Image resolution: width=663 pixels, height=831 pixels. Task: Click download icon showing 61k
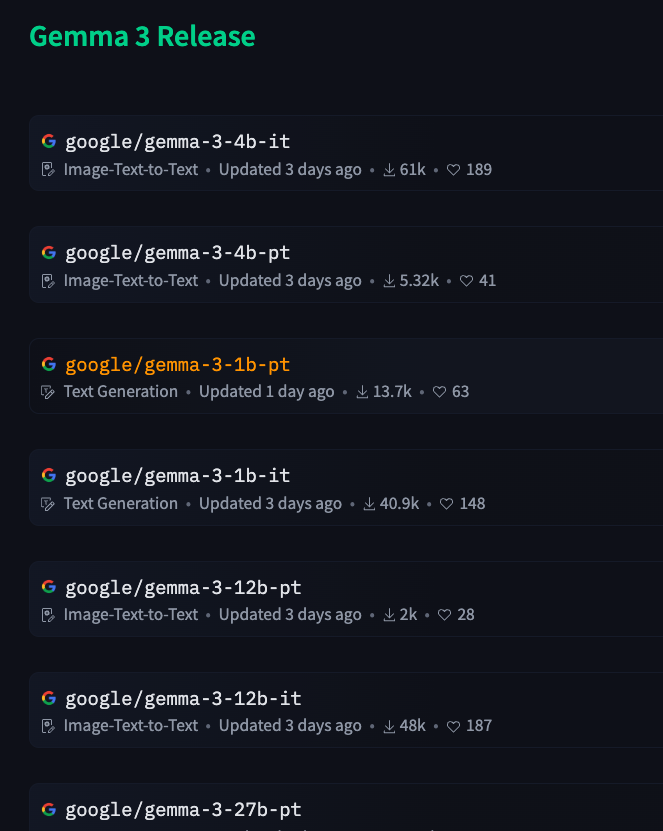tap(389, 170)
